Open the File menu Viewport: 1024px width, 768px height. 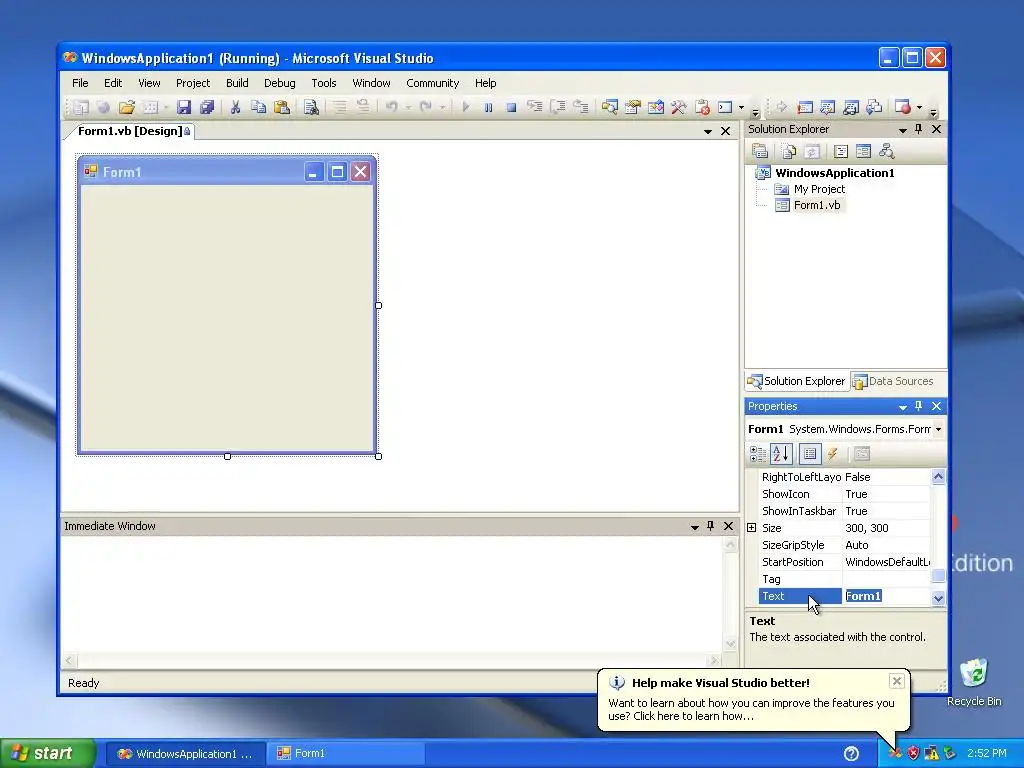(80, 83)
